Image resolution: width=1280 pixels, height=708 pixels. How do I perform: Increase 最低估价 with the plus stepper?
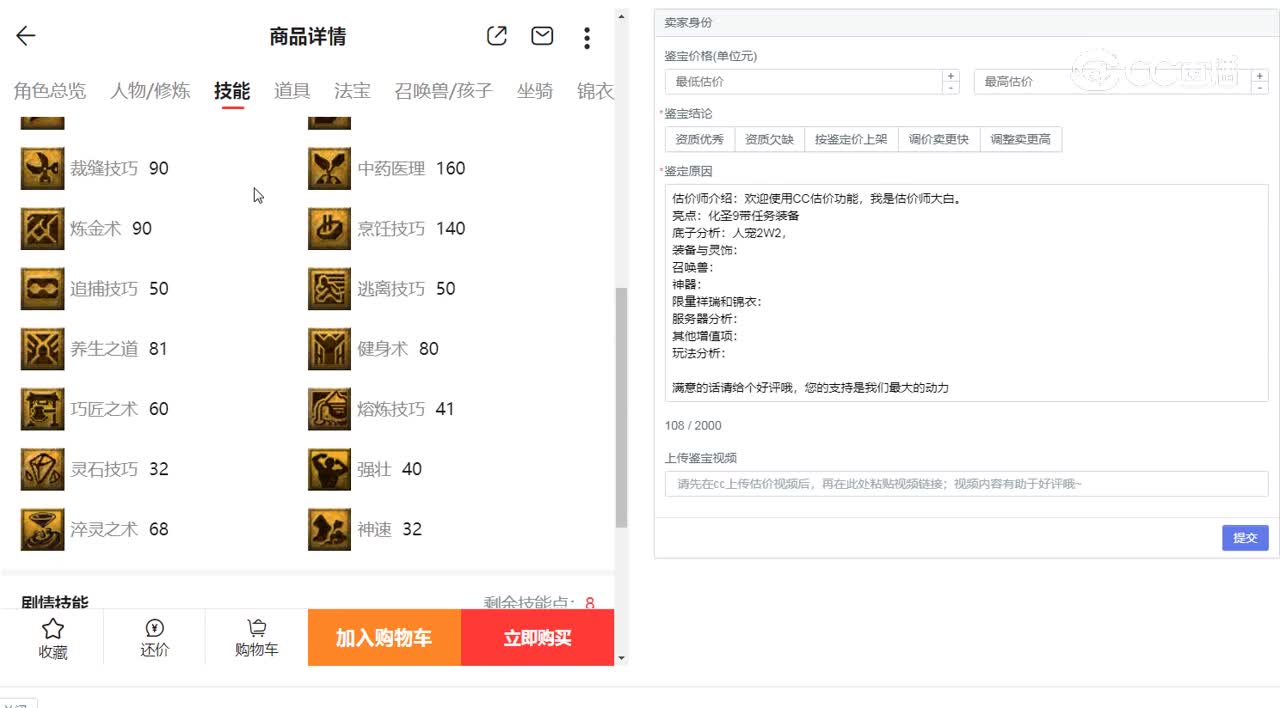pos(951,74)
